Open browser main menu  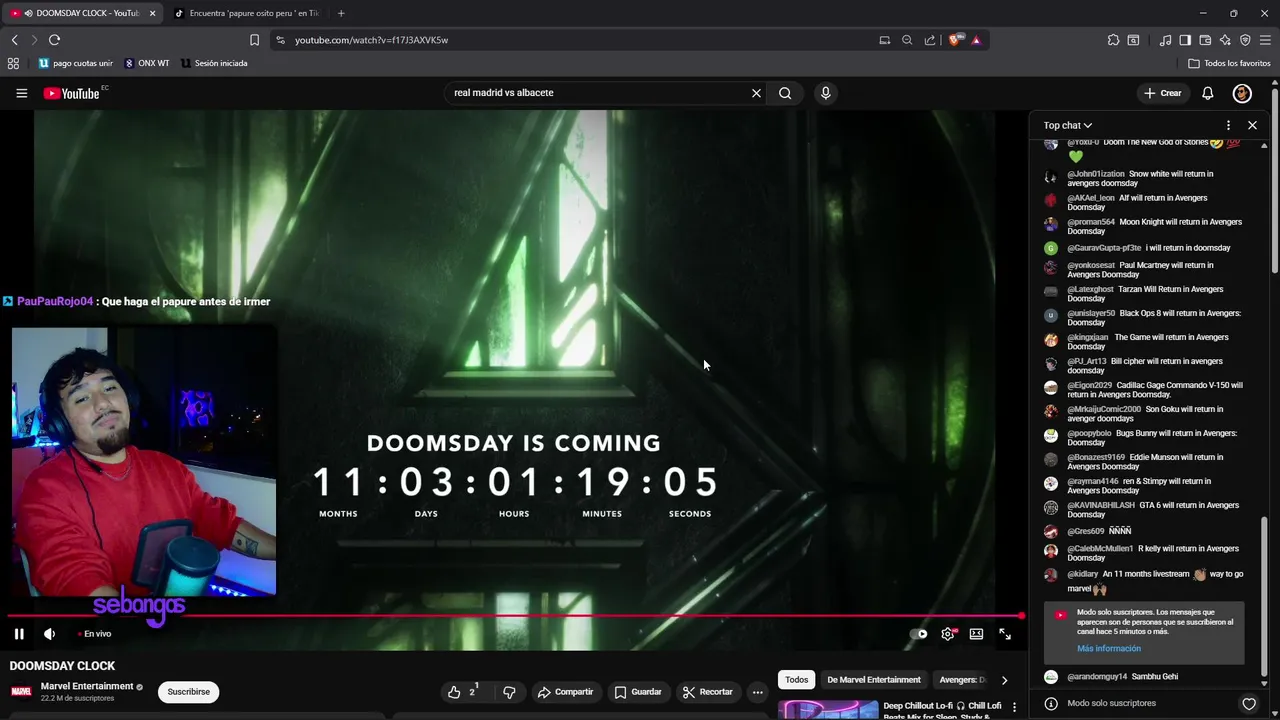pyautogui.click(x=1266, y=40)
